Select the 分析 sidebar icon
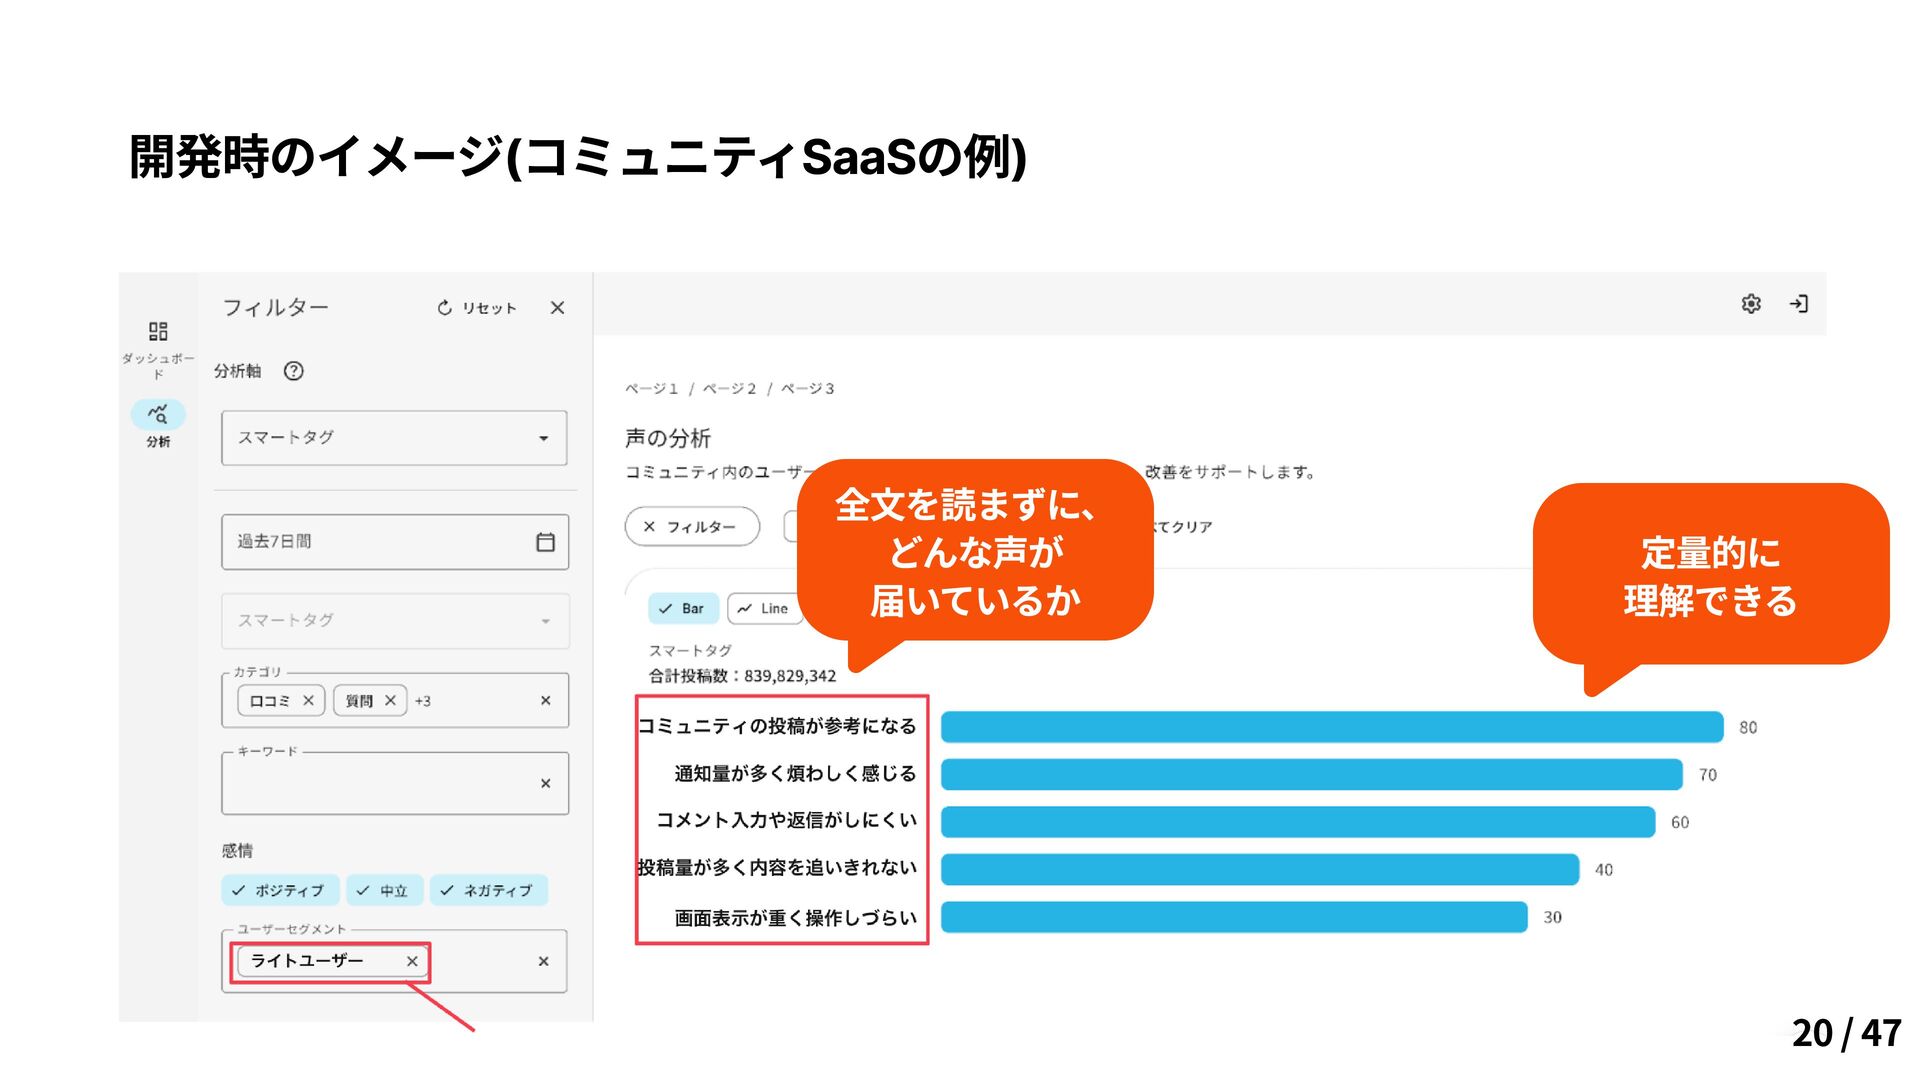 tap(158, 414)
